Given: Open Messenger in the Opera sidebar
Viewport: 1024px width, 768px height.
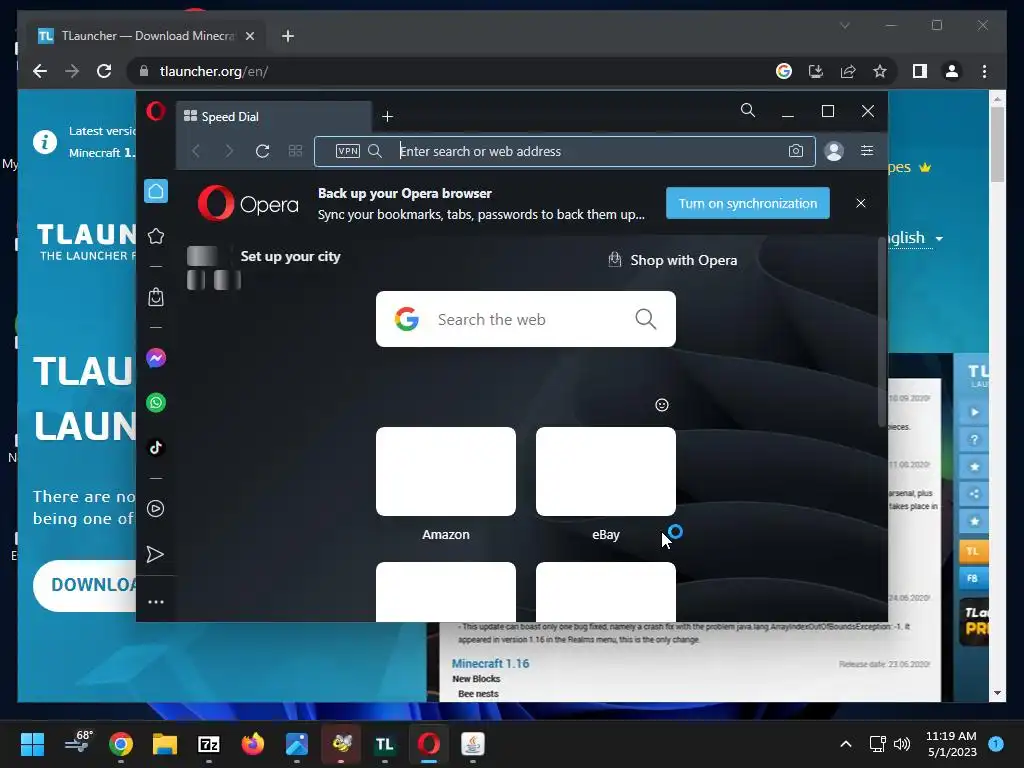Looking at the screenshot, I should pos(156,358).
